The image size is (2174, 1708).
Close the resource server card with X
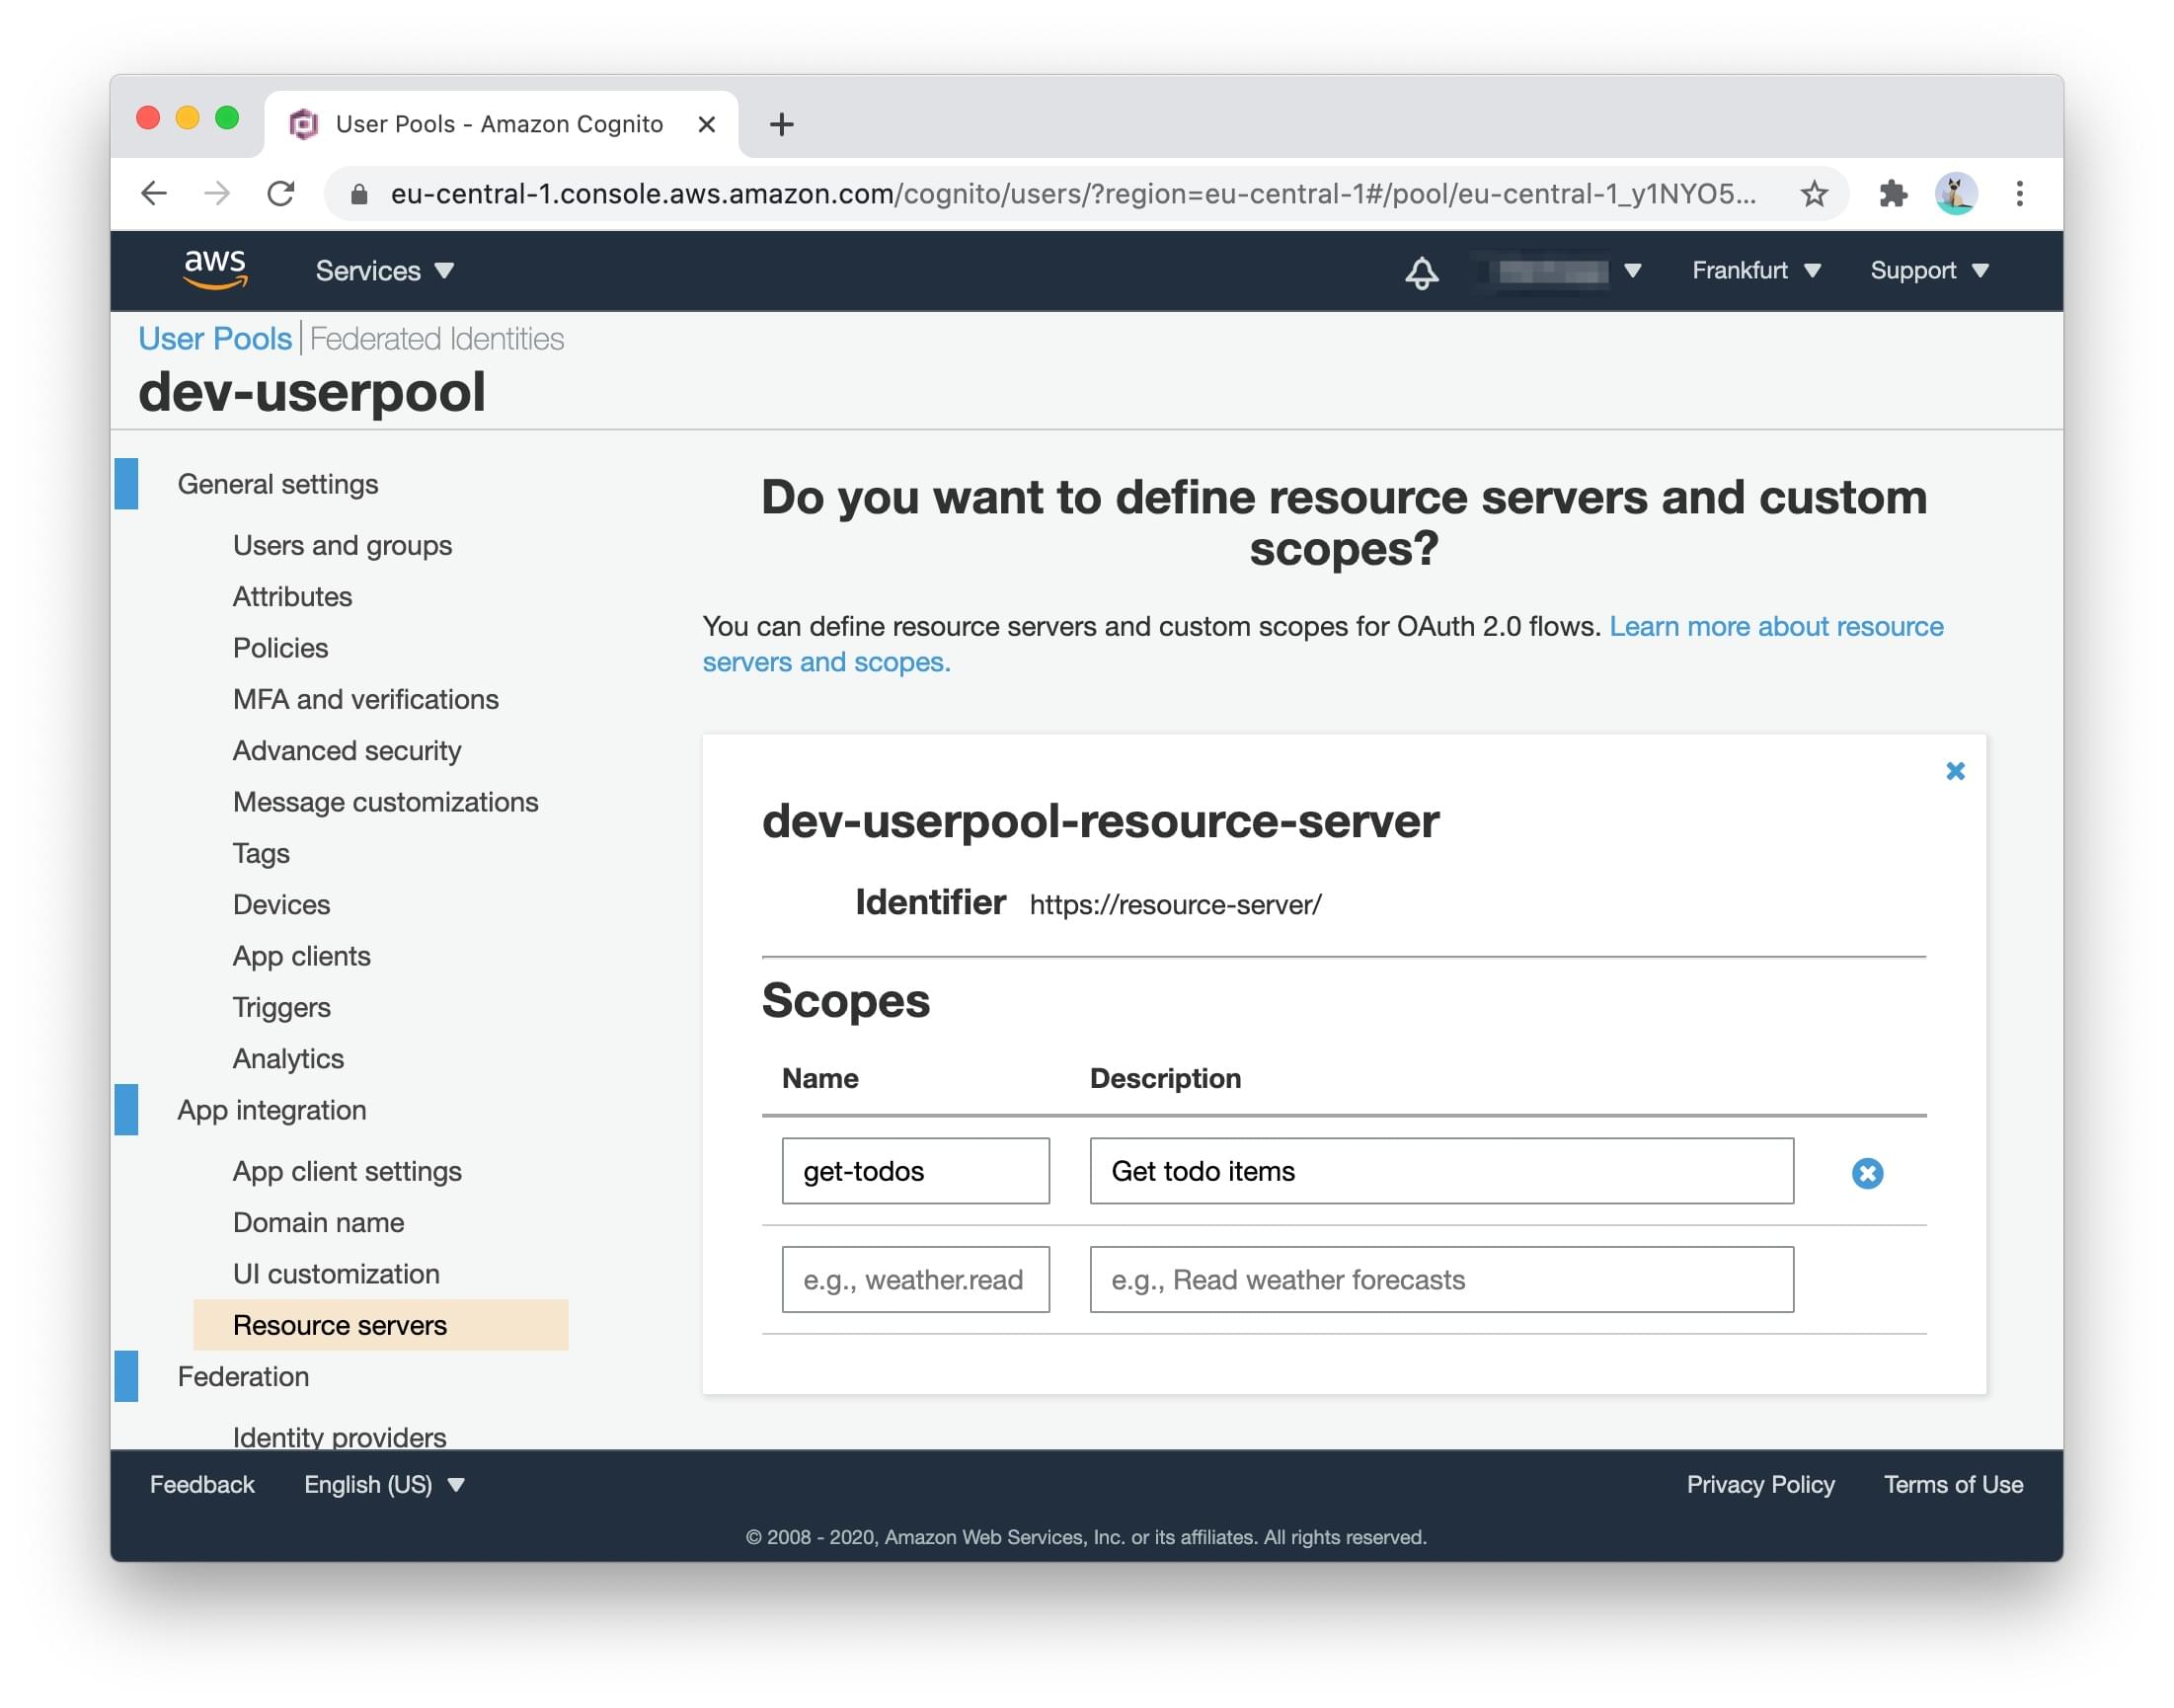point(1954,771)
